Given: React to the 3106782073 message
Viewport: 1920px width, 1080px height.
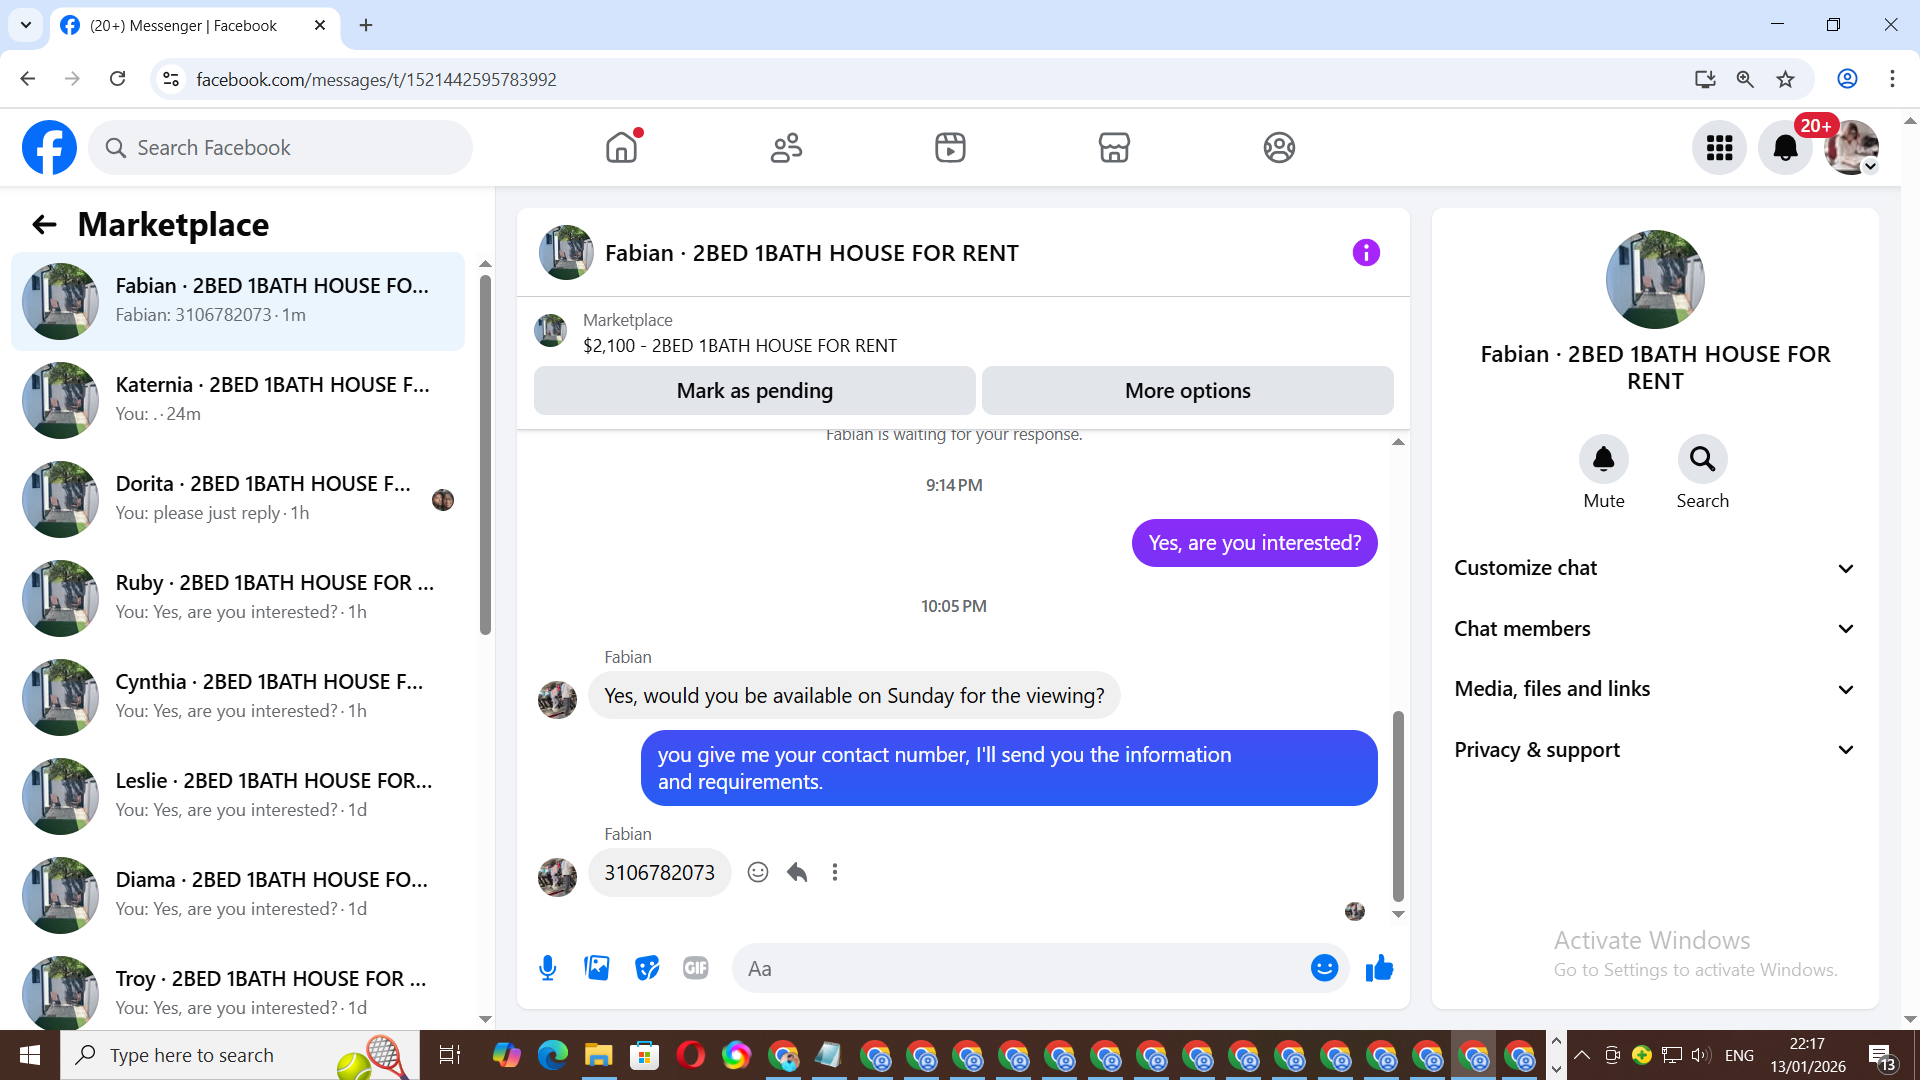Looking at the screenshot, I should [x=758, y=872].
